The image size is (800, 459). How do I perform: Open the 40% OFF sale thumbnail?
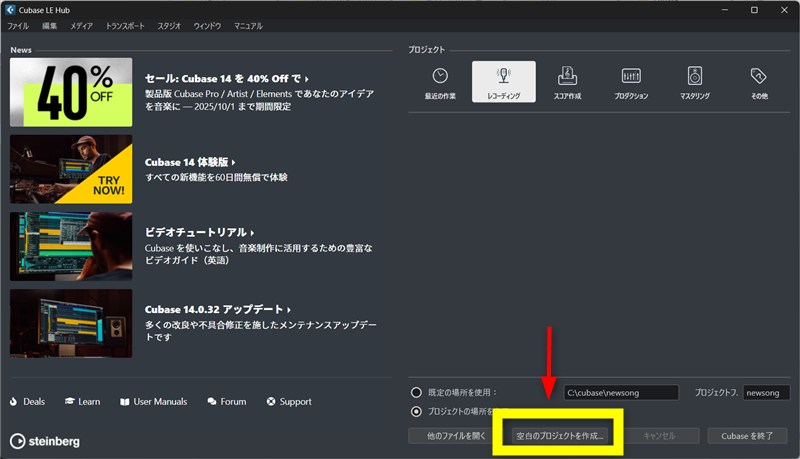(x=71, y=92)
